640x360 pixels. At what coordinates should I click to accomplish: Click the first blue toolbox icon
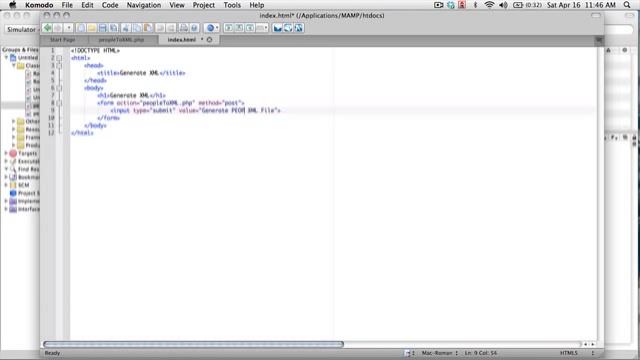(278, 28)
